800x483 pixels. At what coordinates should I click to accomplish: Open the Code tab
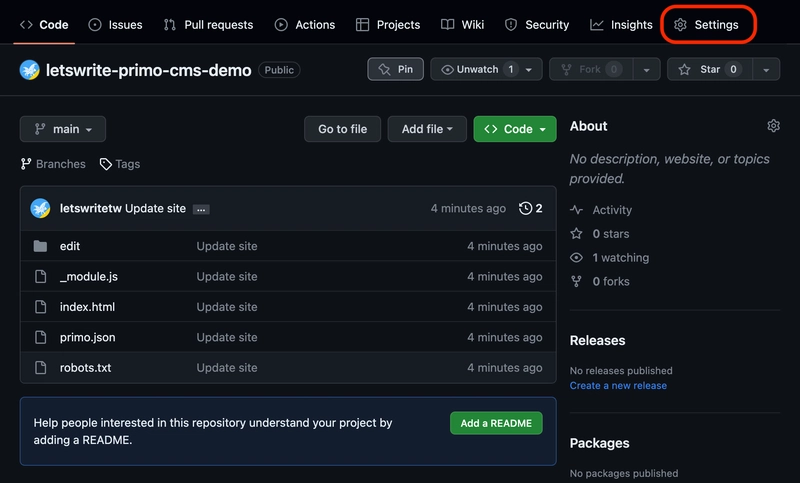click(44, 24)
